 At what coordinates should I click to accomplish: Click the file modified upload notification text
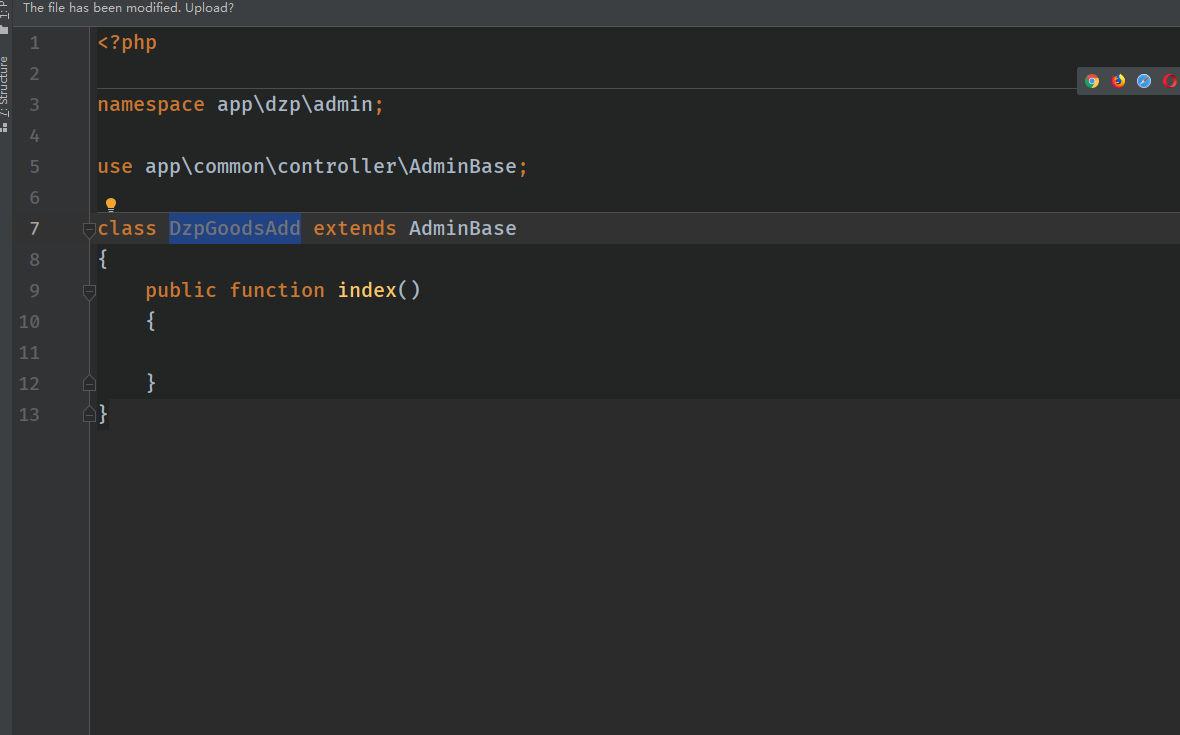coord(128,8)
